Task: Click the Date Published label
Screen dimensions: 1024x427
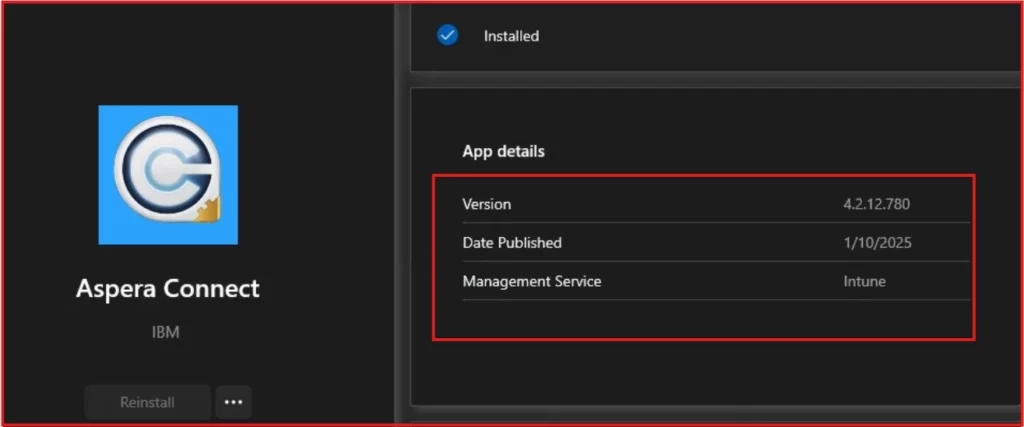Action: click(512, 243)
